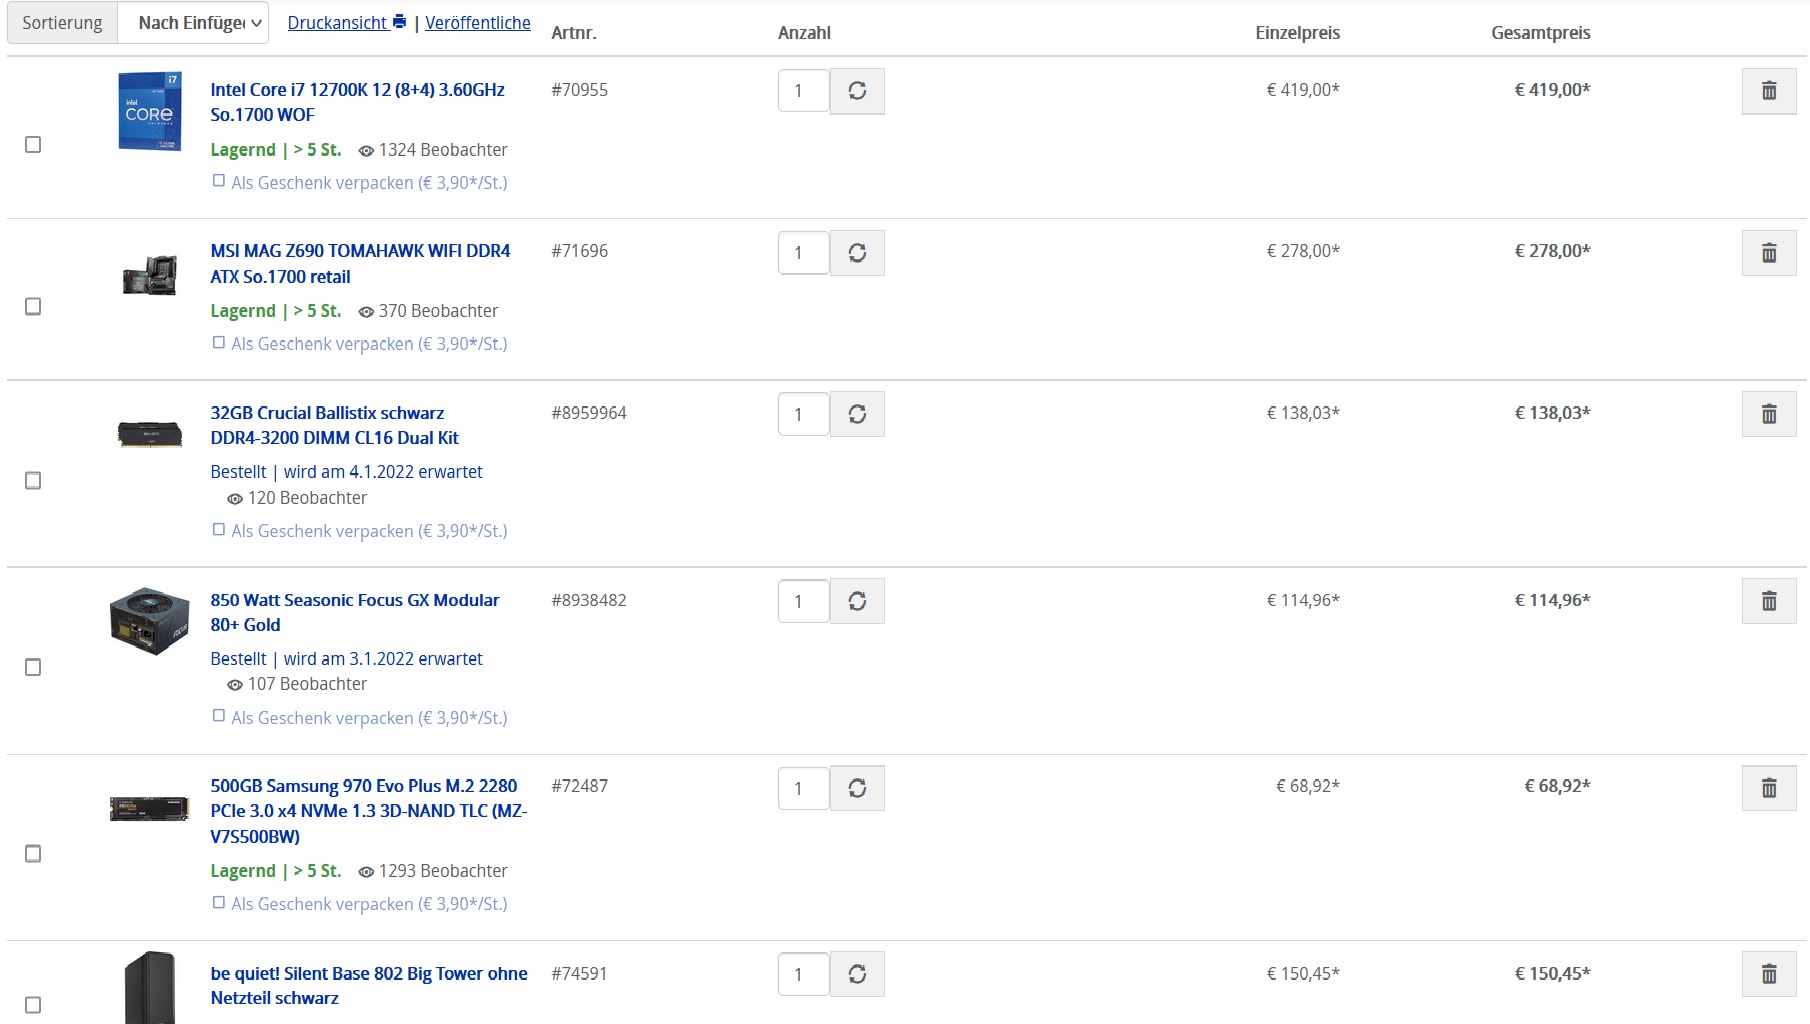Click trash icon for Crucial Ballistix RAM

pyautogui.click(x=1768, y=414)
